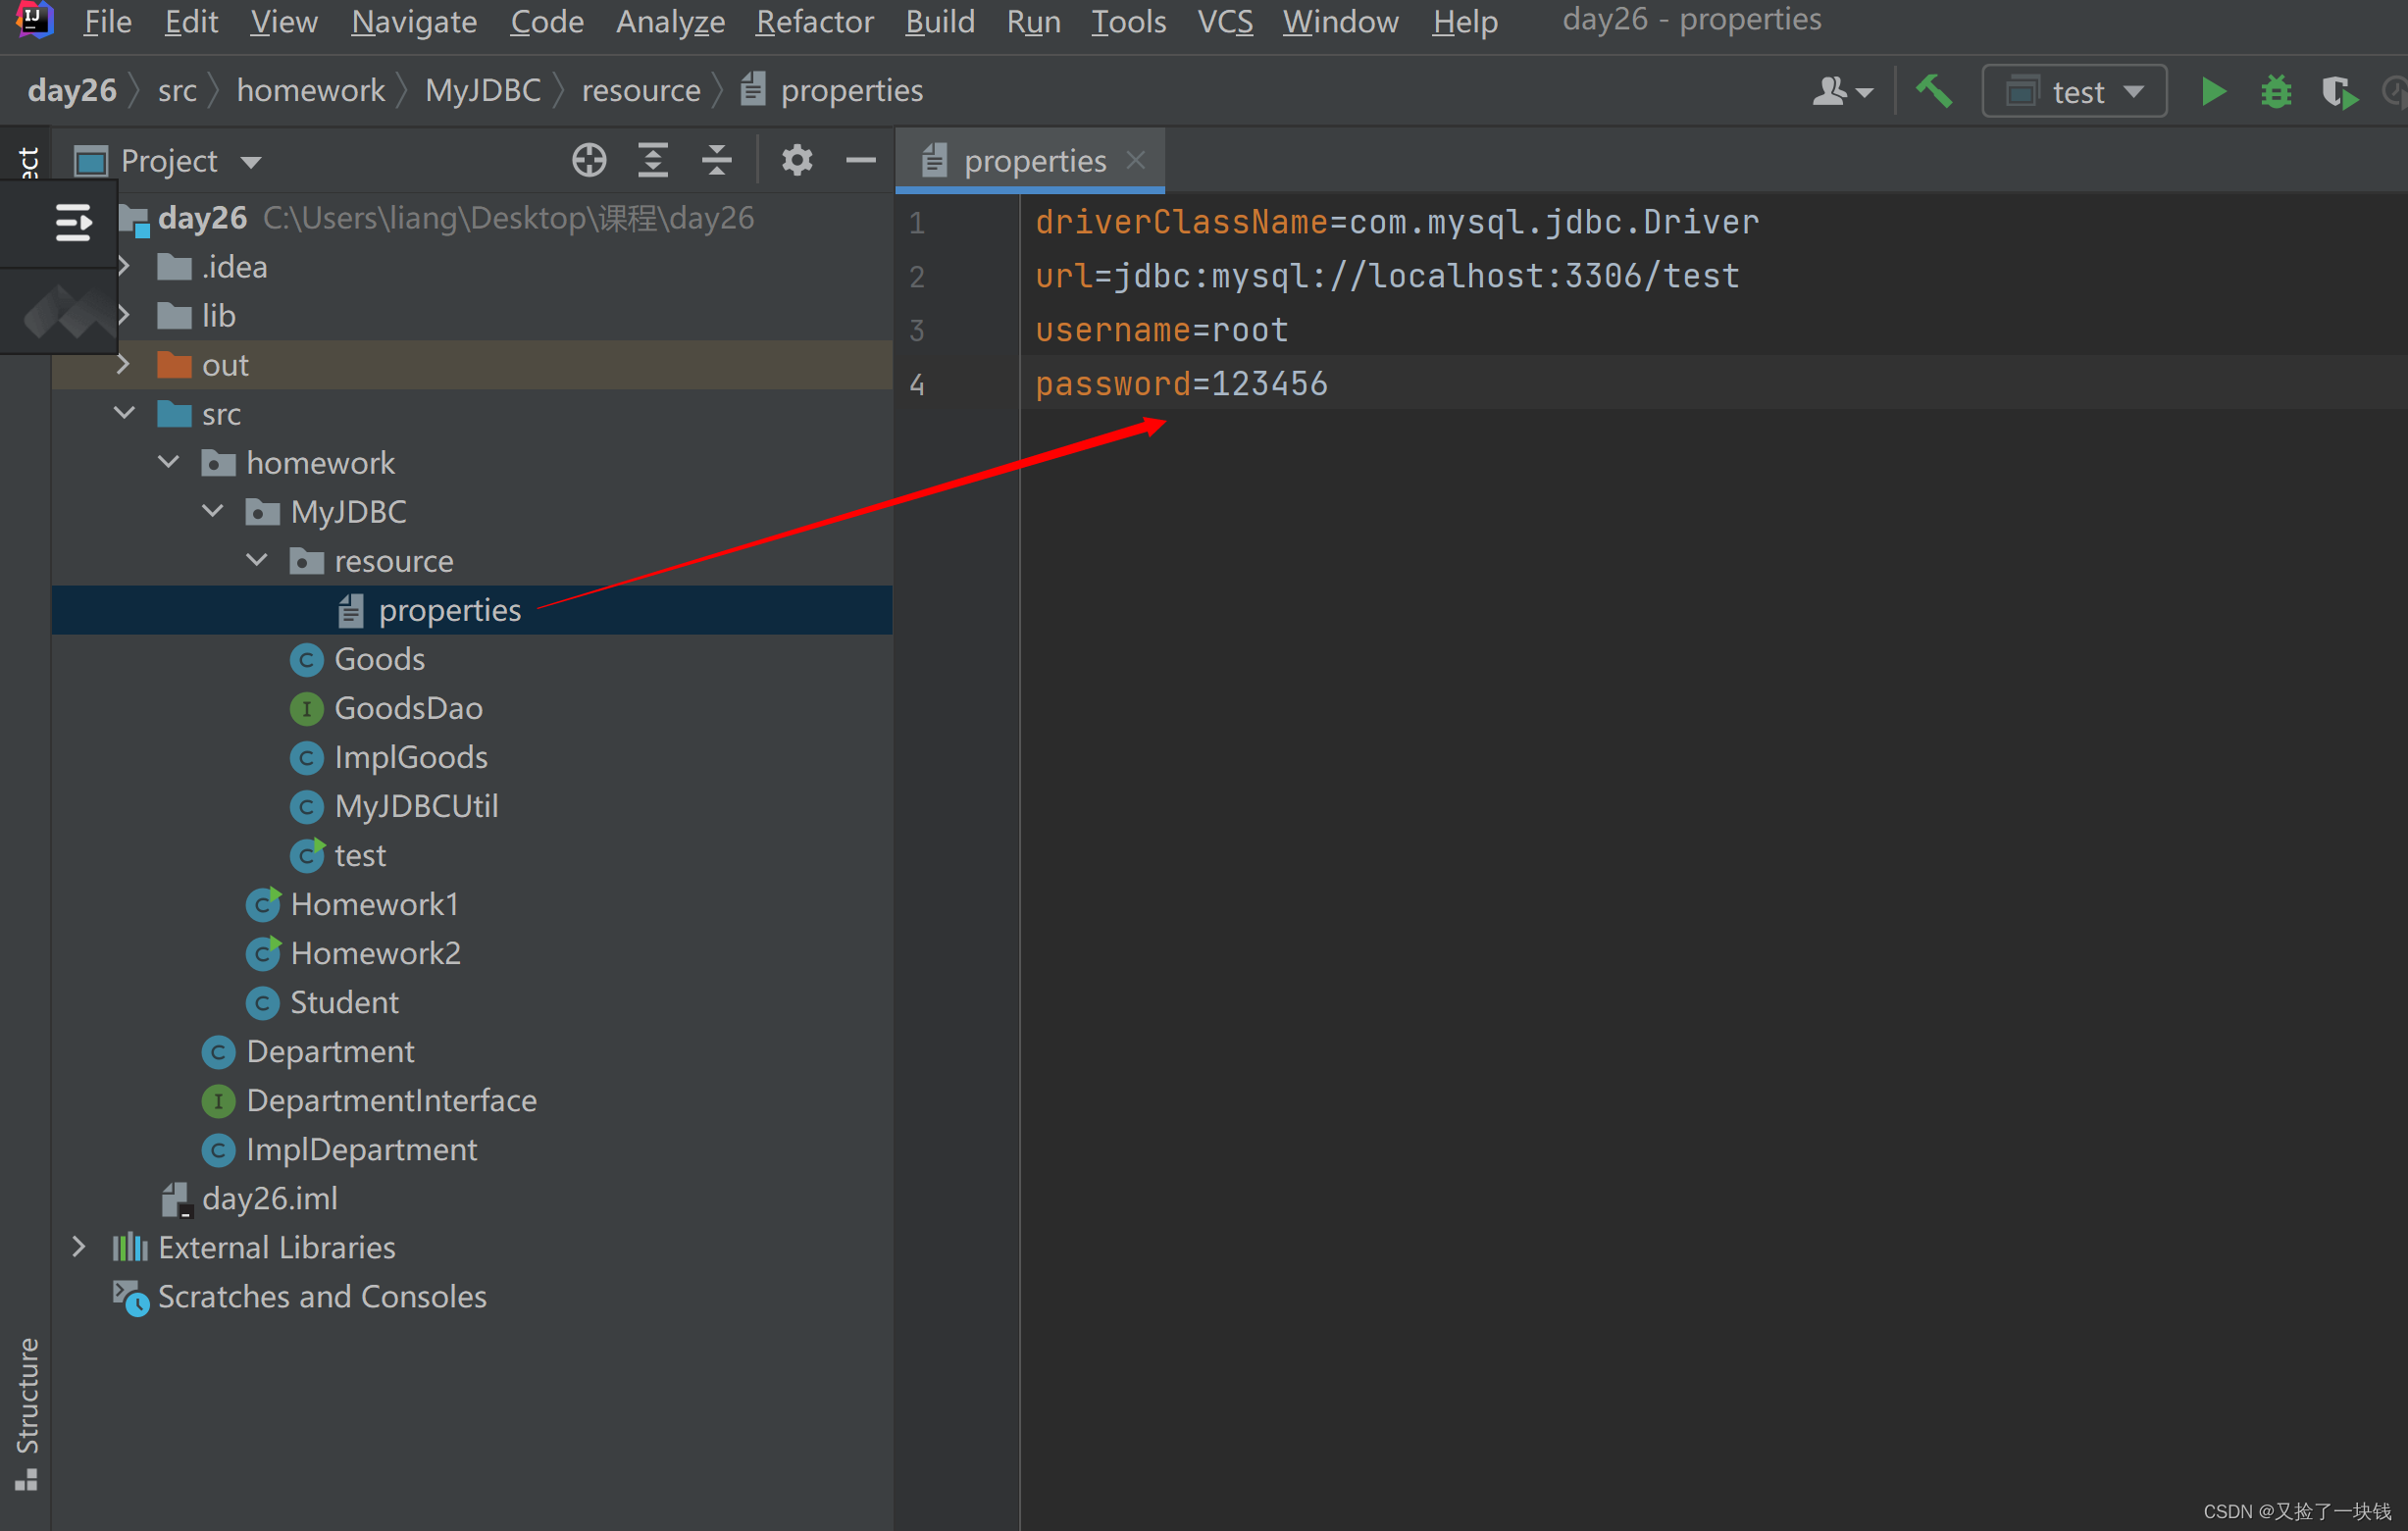Run test with coverage
This screenshot has height=1531, width=2408.
[x=2339, y=91]
